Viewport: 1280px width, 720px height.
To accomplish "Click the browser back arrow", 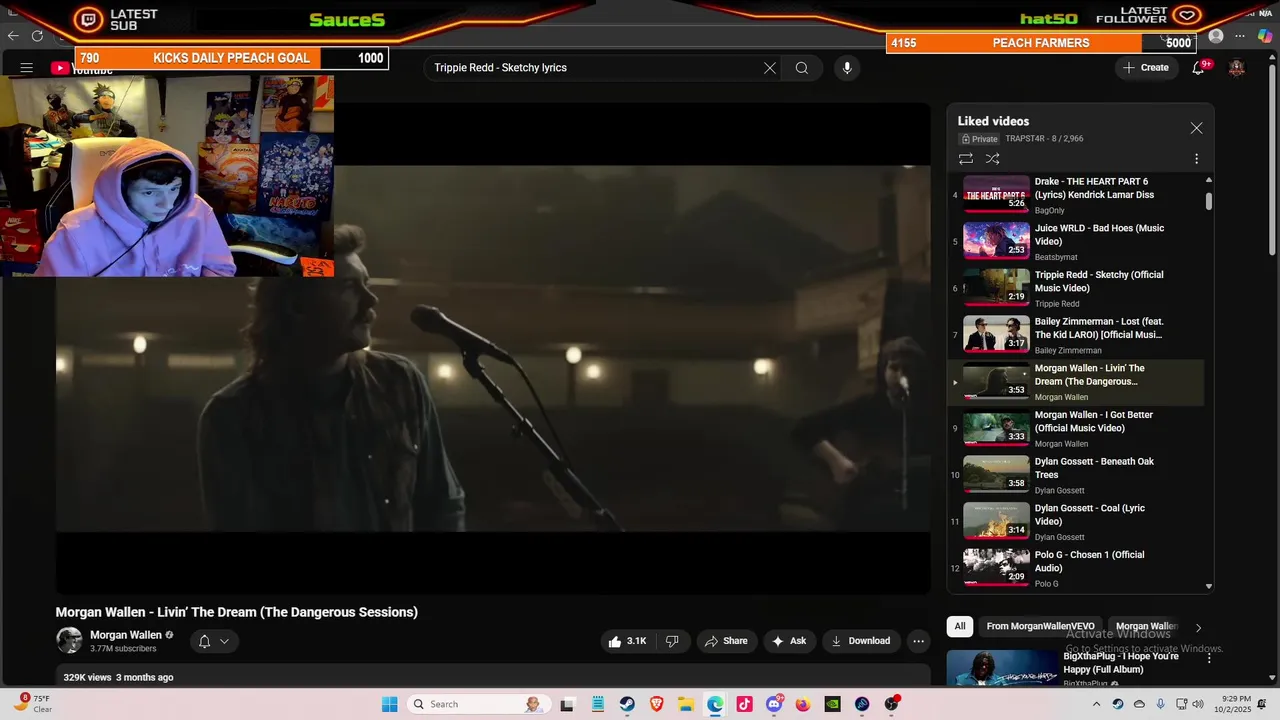I will [13, 36].
